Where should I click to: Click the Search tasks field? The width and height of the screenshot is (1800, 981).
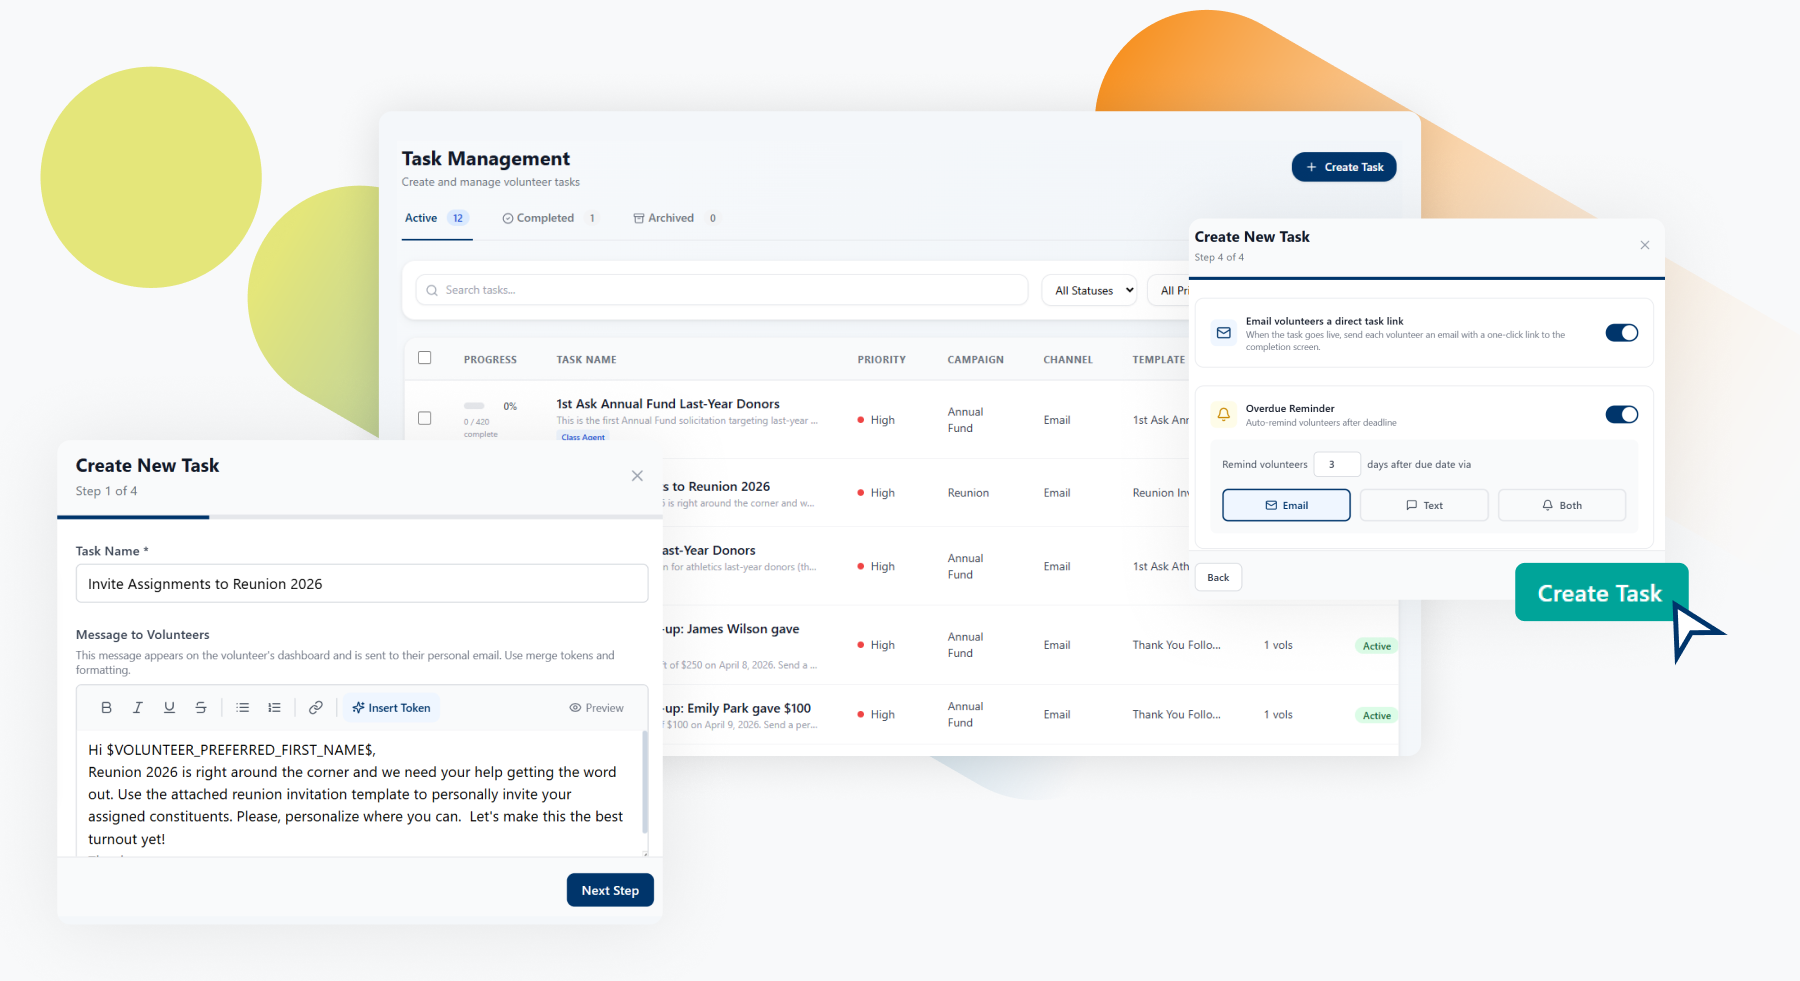pyautogui.click(x=722, y=290)
